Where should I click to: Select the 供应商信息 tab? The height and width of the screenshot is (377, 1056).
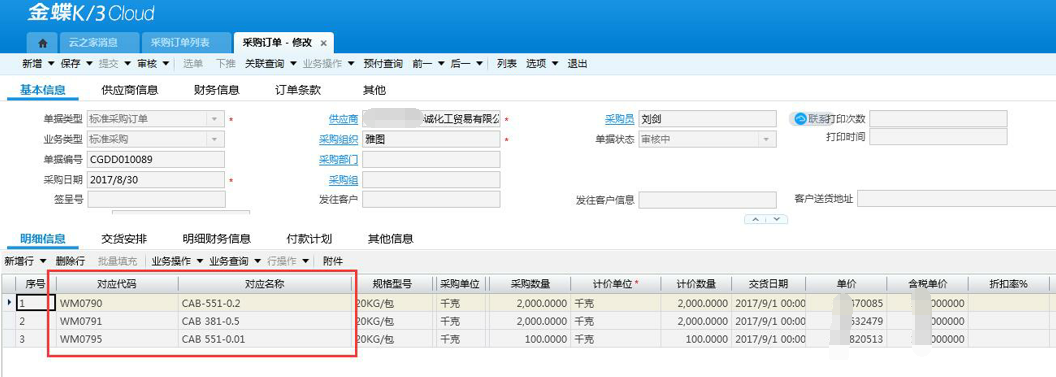pyautogui.click(x=129, y=90)
